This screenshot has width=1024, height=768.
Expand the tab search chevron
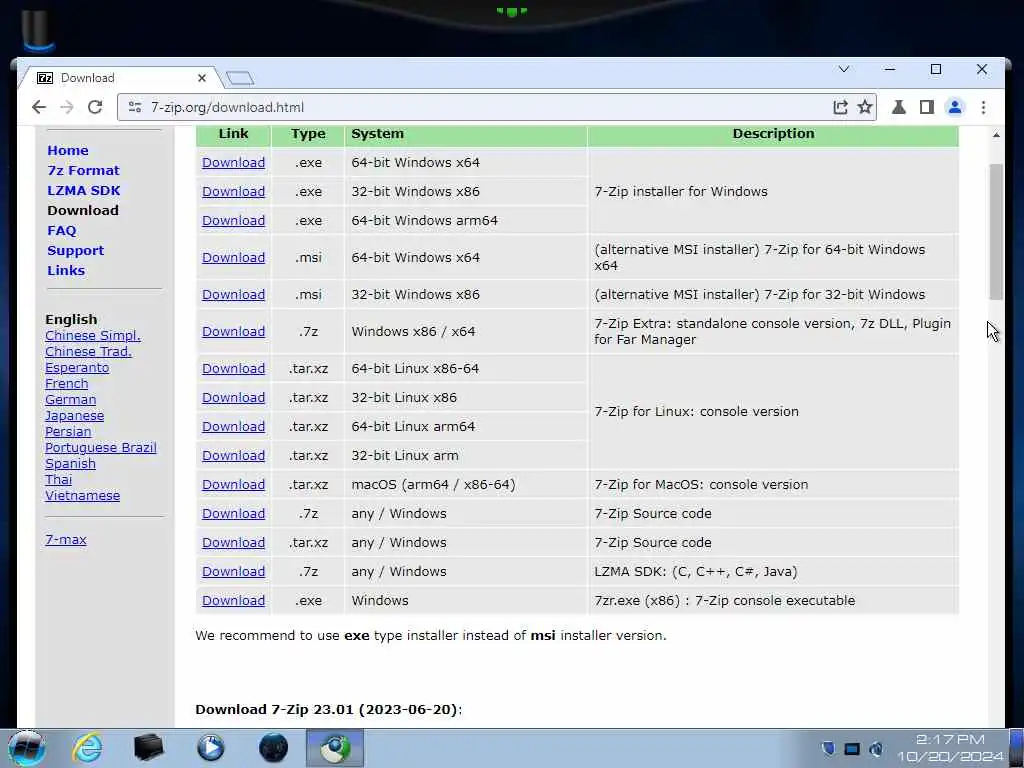pyautogui.click(x=844, y=69)
